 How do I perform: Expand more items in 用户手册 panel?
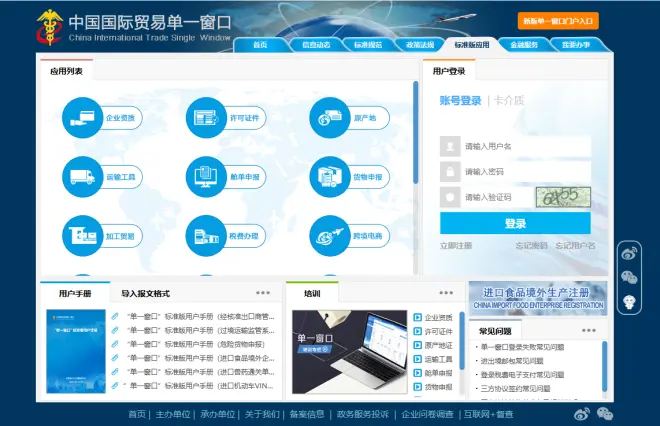(263, 293)
